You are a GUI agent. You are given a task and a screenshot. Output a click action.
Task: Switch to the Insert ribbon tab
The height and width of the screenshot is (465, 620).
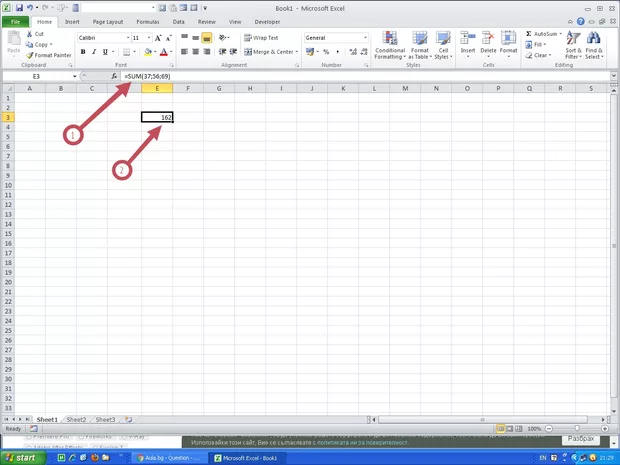(x=72, y=22)
